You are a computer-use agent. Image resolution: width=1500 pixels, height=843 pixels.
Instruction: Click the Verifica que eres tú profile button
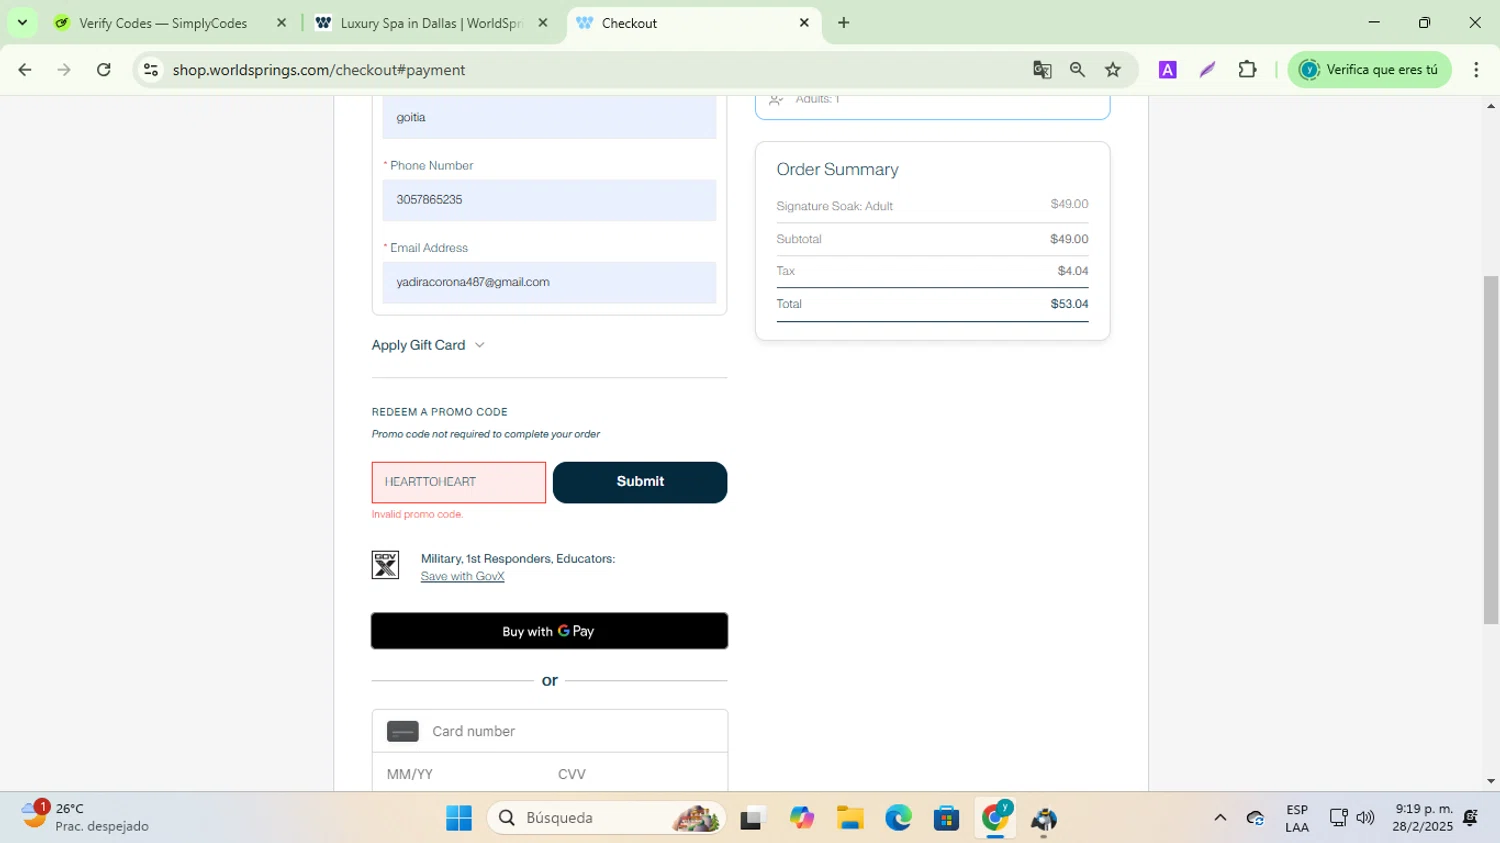1369,70
